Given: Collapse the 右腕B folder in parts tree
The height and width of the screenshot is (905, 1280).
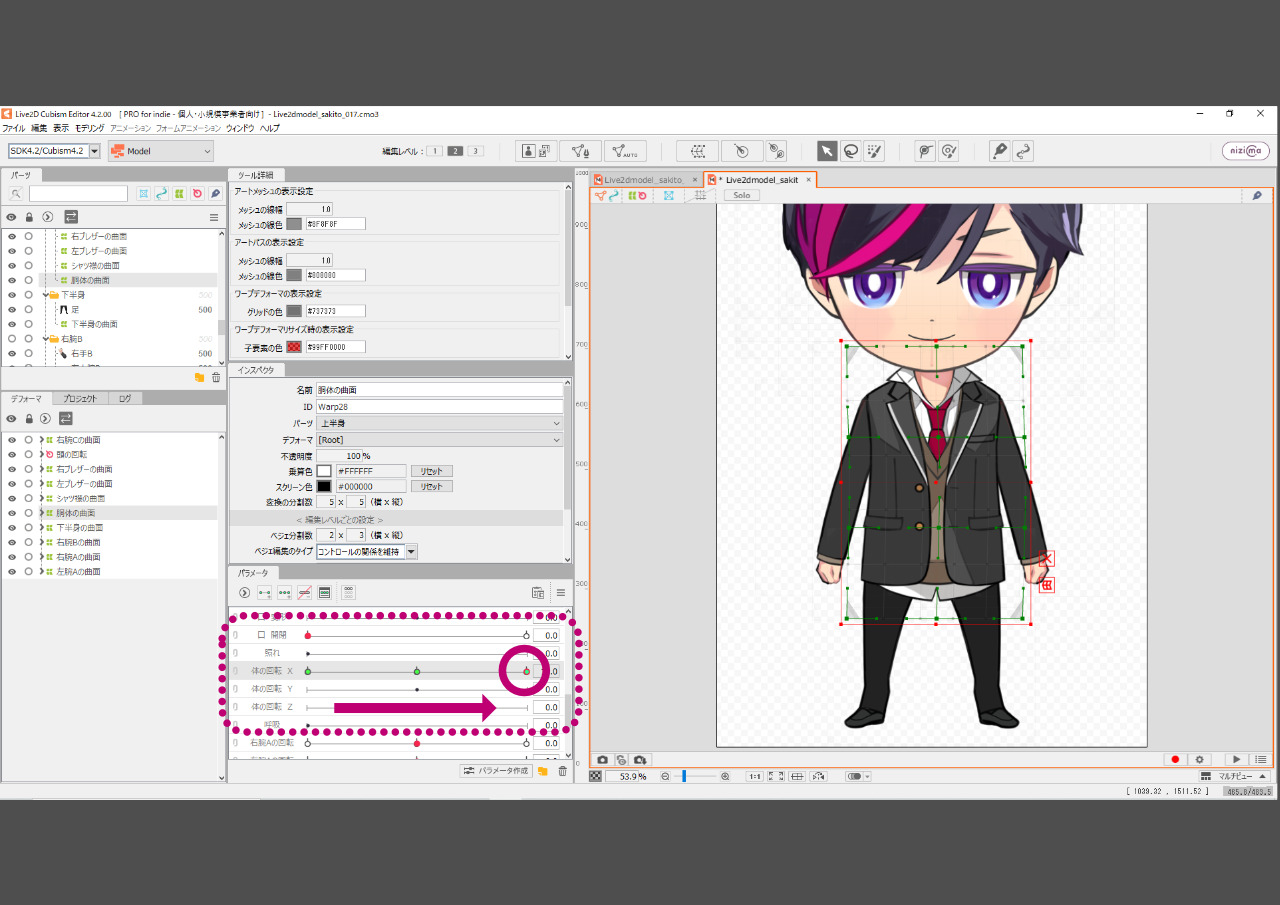Looking at the screenshot, I should click(x=45, y=339).
